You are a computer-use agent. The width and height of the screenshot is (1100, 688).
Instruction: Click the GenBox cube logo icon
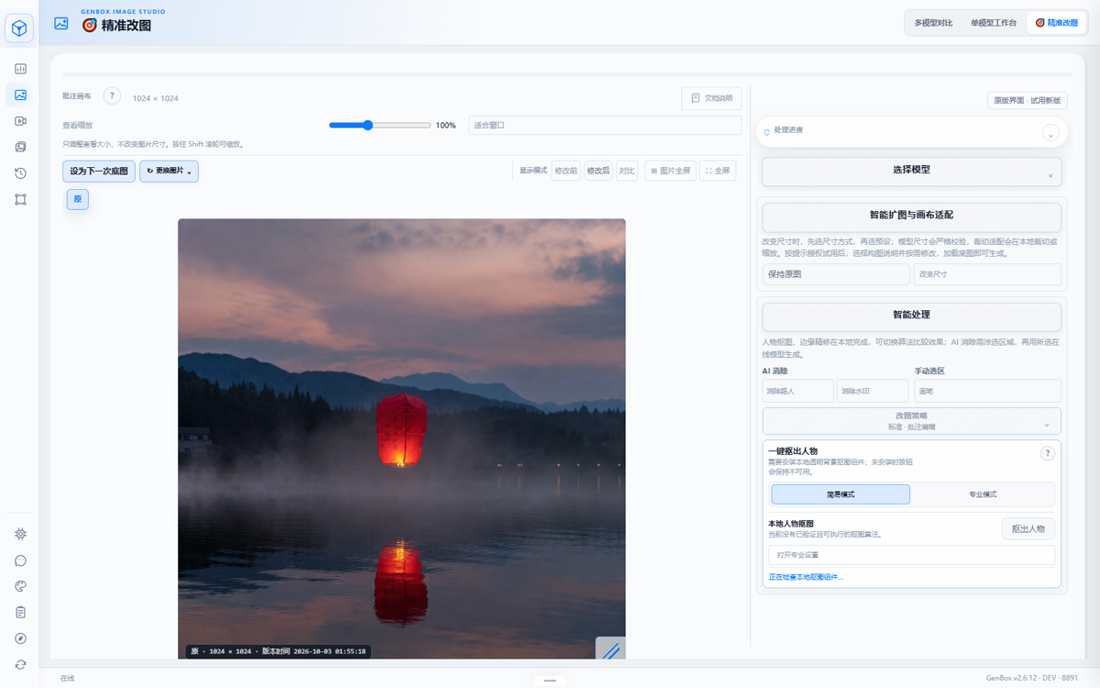click(x=19, y=28)
